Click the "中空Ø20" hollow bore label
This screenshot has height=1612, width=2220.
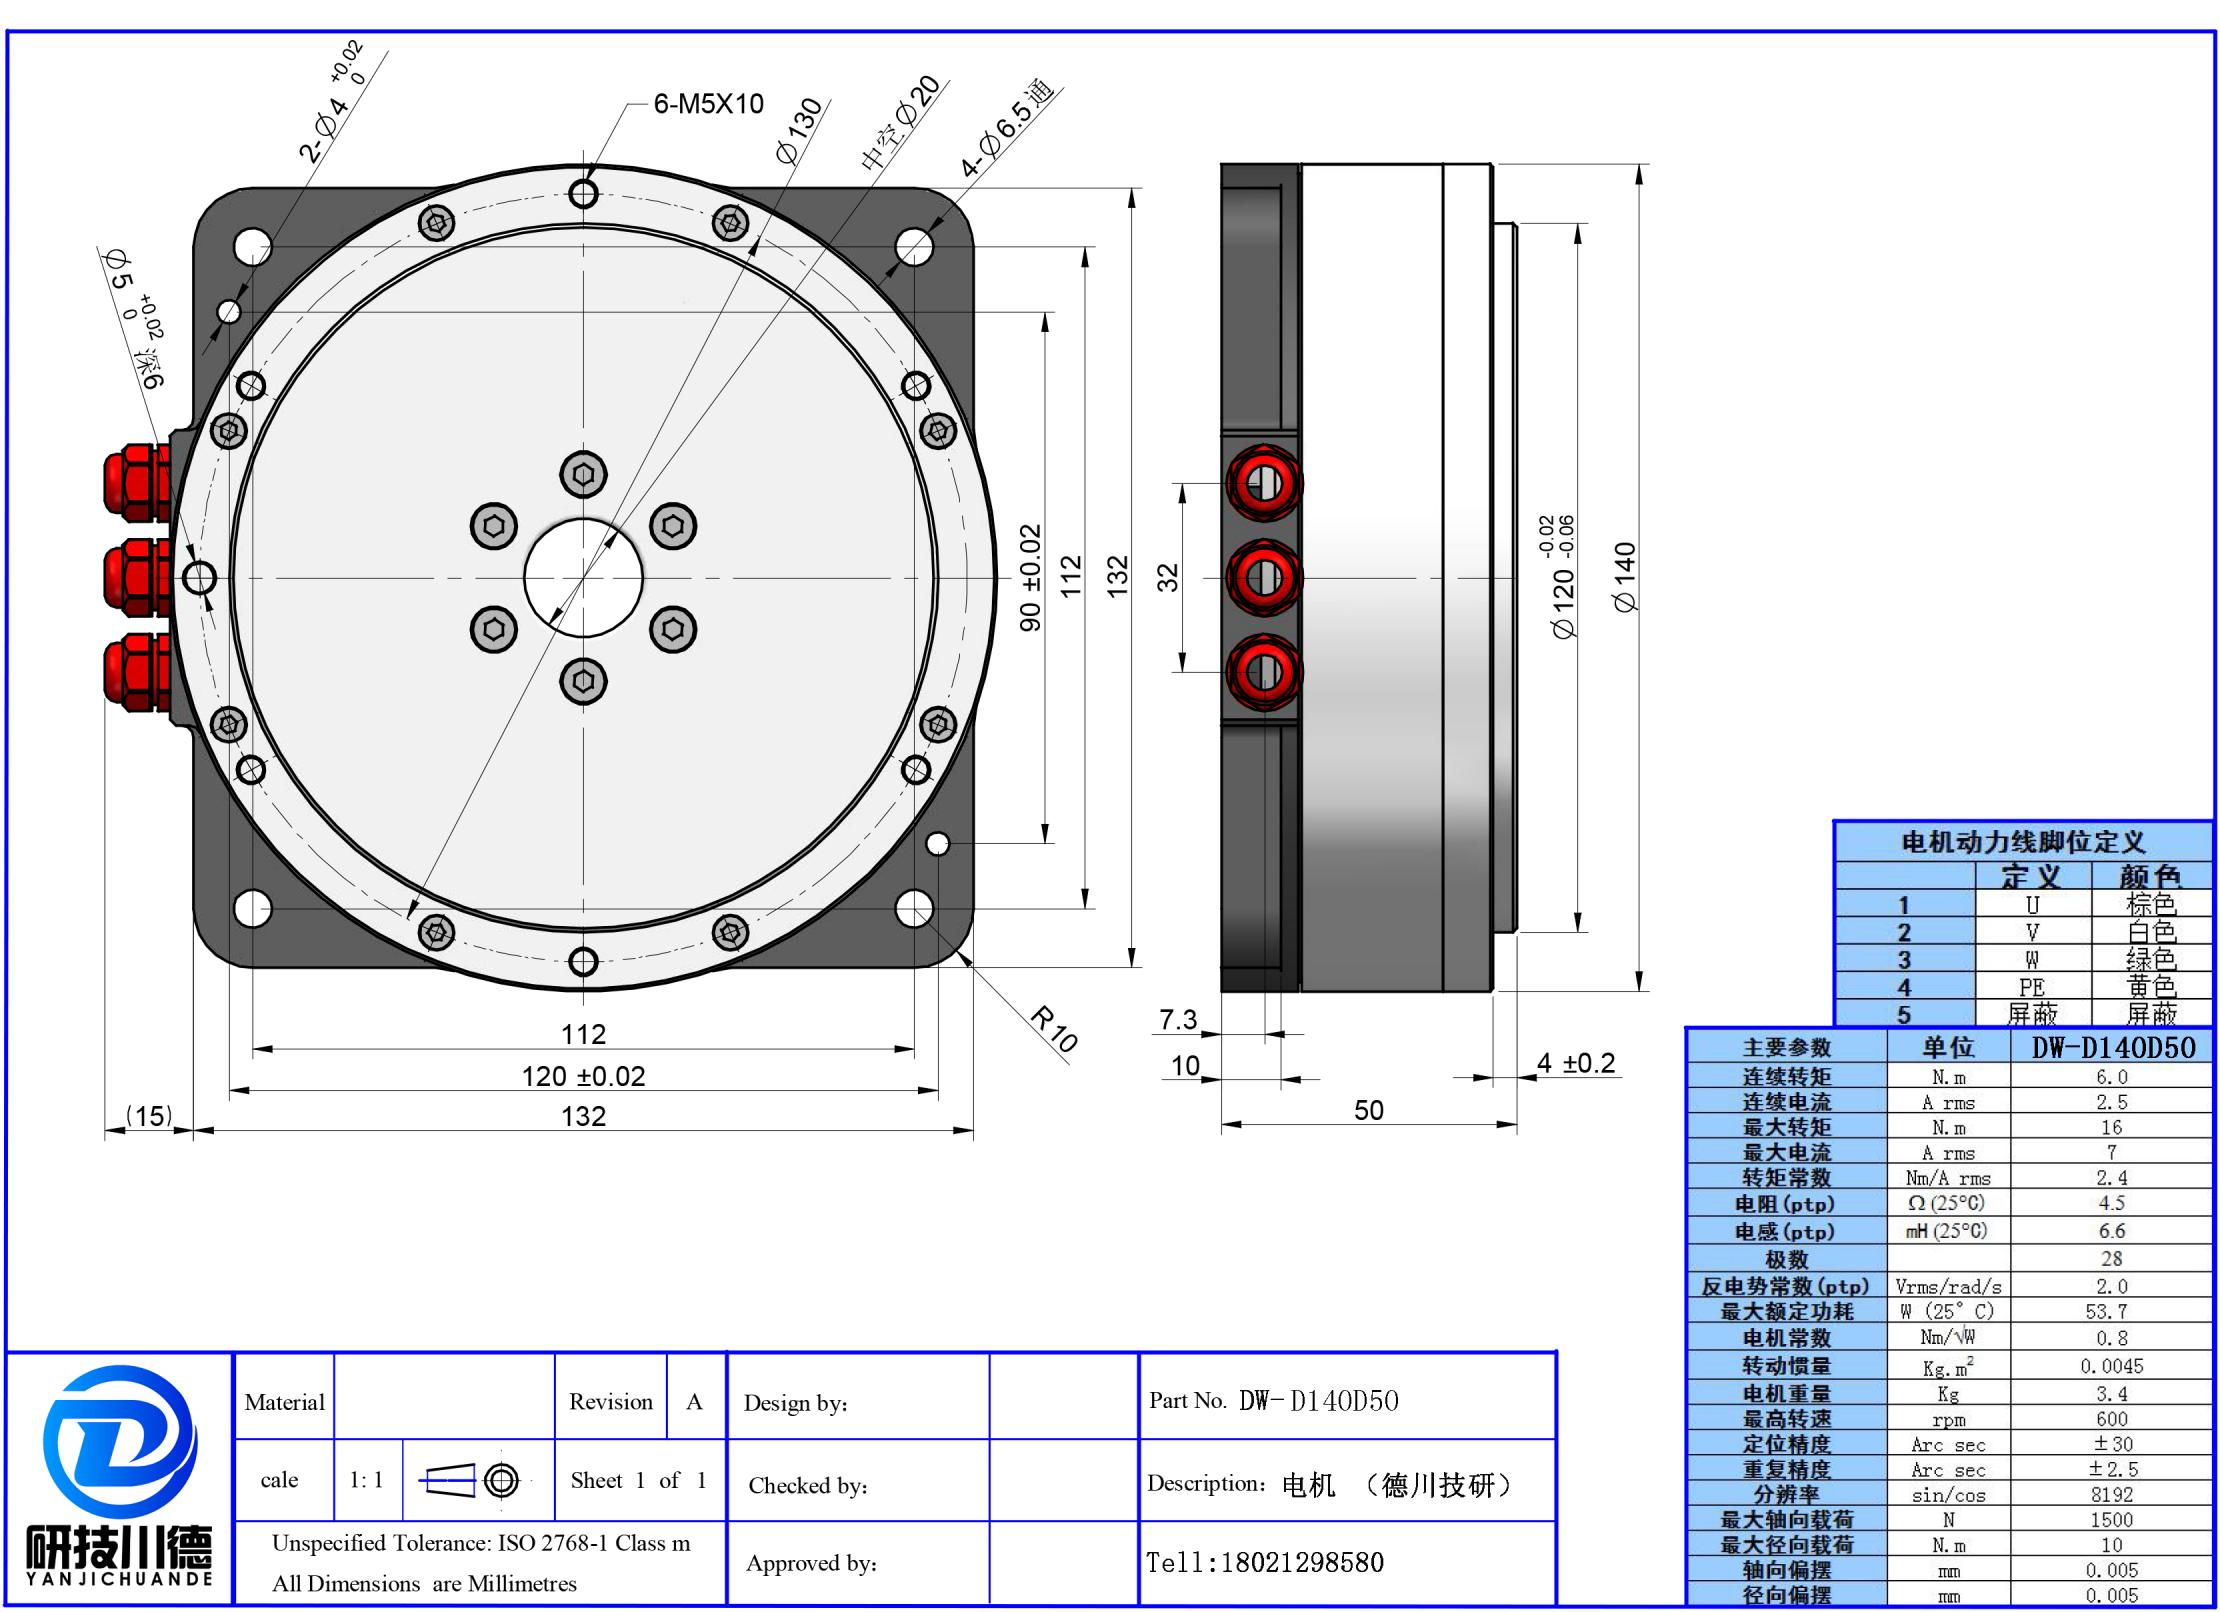click(x=900, y=123)
